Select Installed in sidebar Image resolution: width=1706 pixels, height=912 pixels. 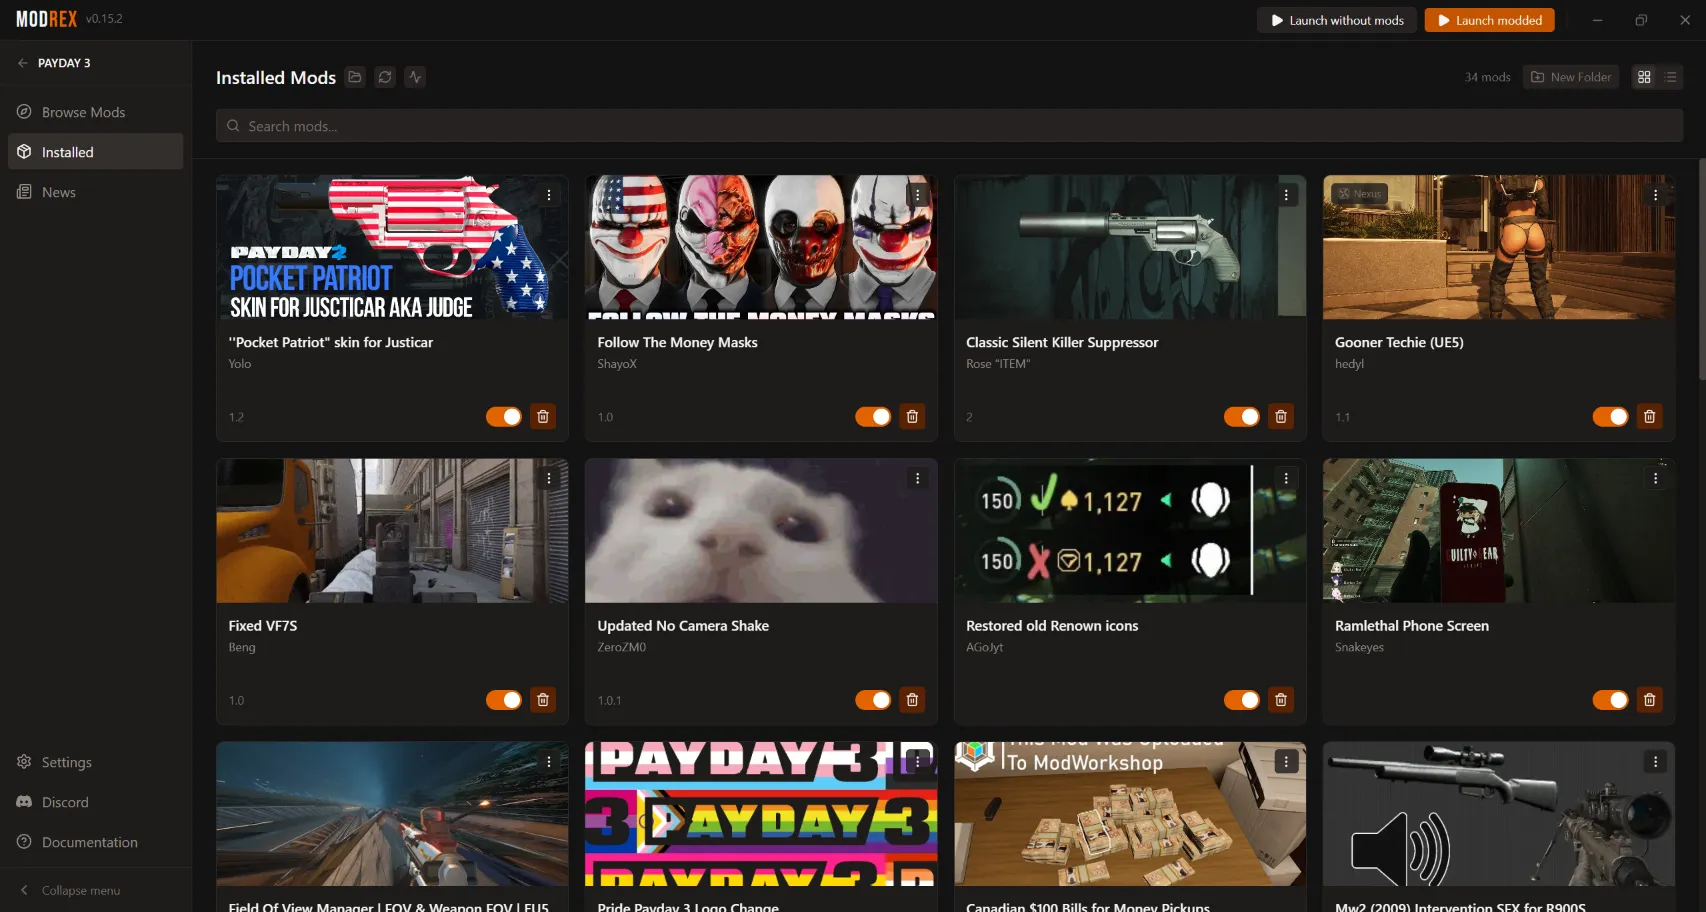pyautogui.click(x=95, y=152)
